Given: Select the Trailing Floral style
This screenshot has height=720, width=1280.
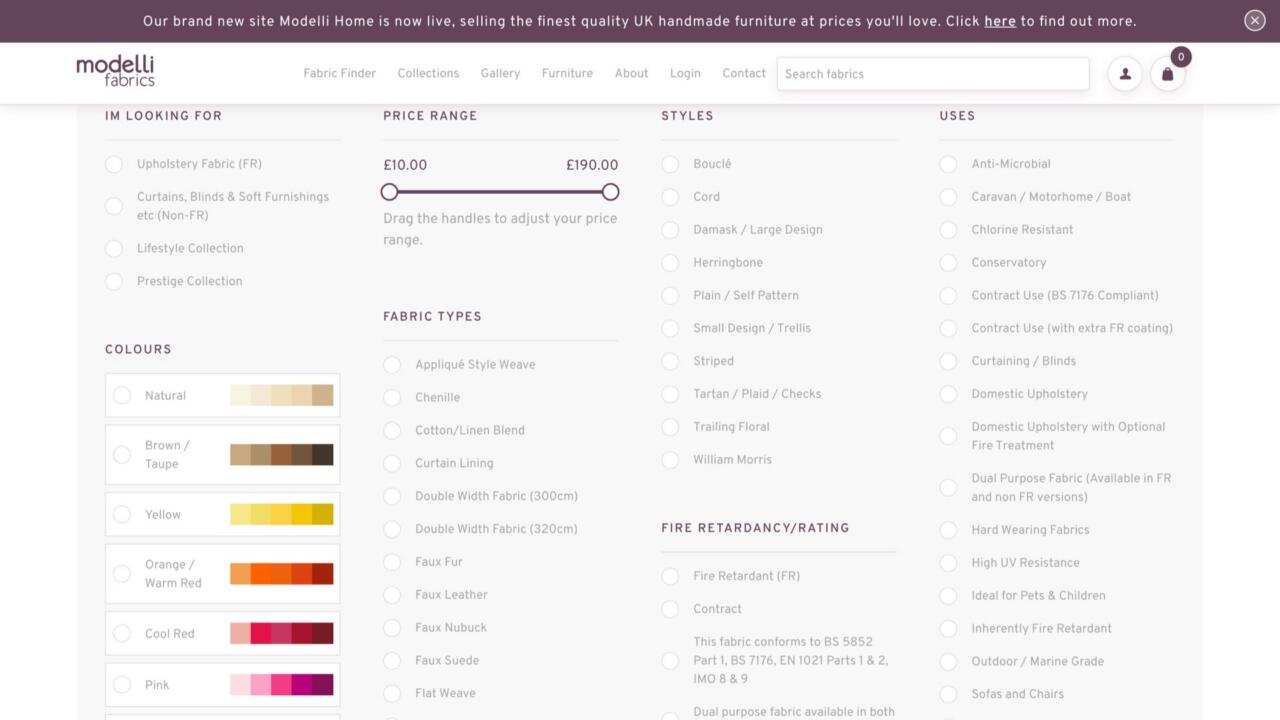Looking at the screenshot, I should pyautogui.click(x=670, y=427).
